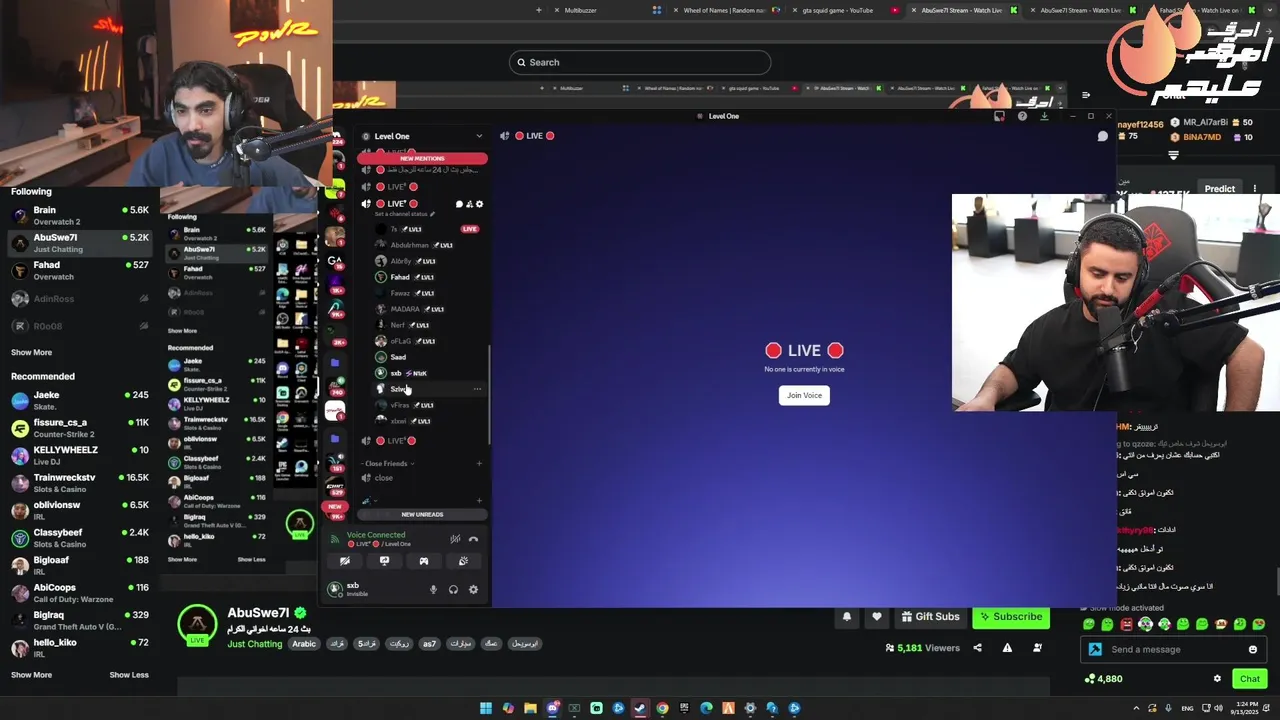Viewport: 1280px width, 720px height.
Task: Open the soundboard button in Discord
Action: coord(463,561)
